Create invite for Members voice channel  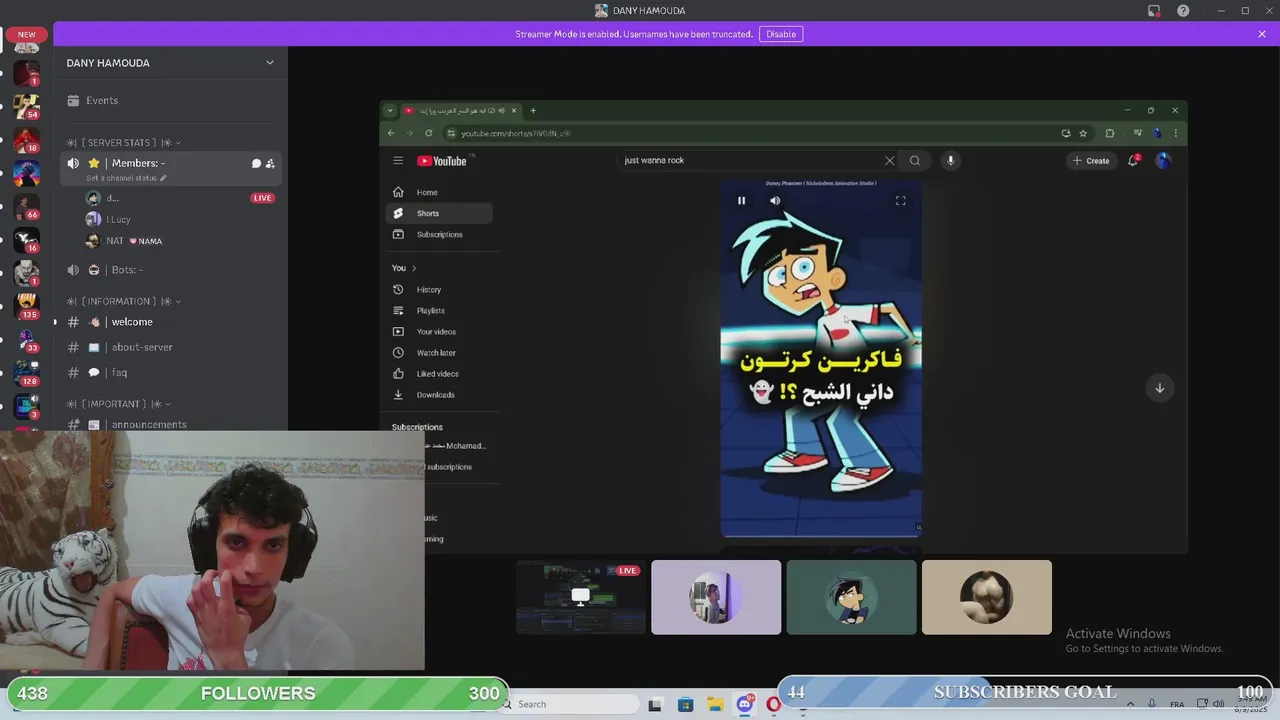pyautogui.click(x=270, y=163)
